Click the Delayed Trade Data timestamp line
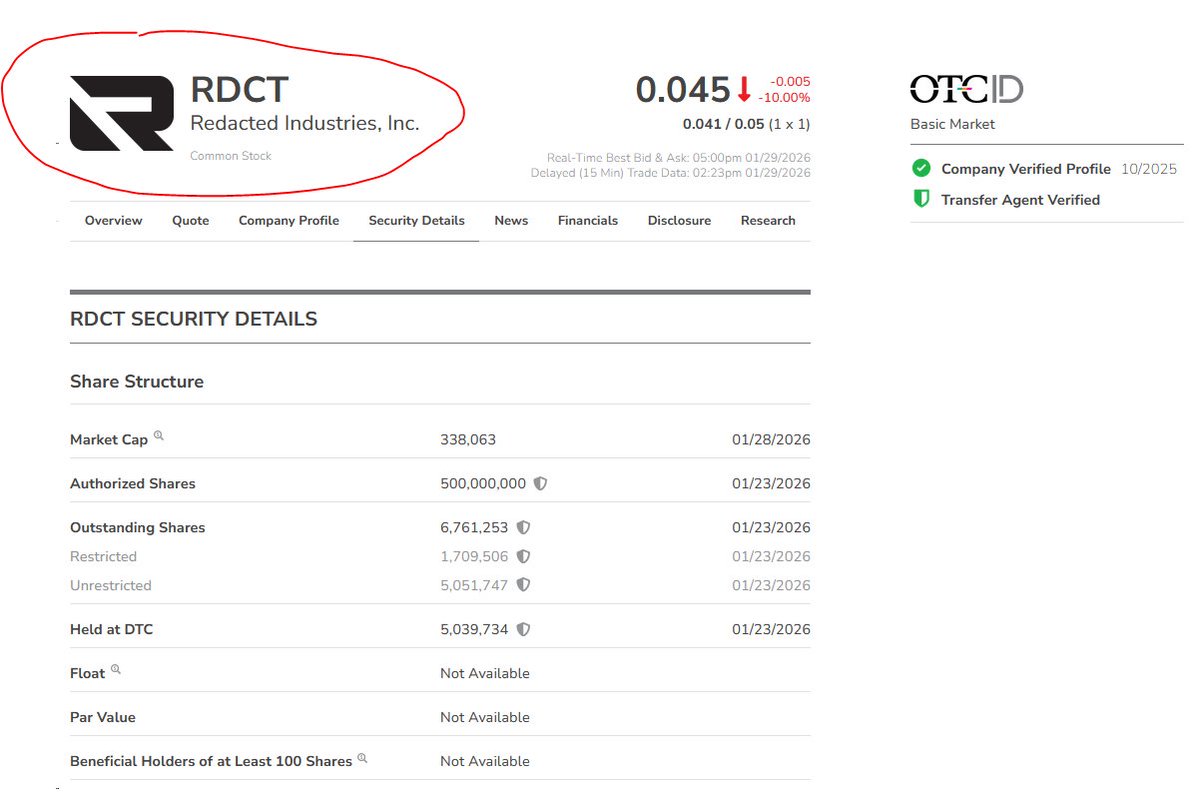The height and width of the screenshot is (793, 1200). tap(671, 173)
